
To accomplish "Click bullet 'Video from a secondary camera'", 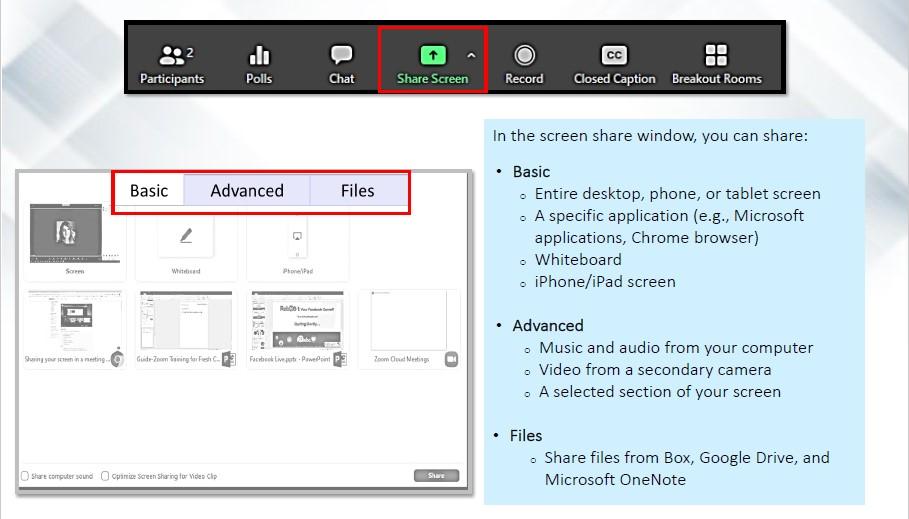I will pos(655,370).
